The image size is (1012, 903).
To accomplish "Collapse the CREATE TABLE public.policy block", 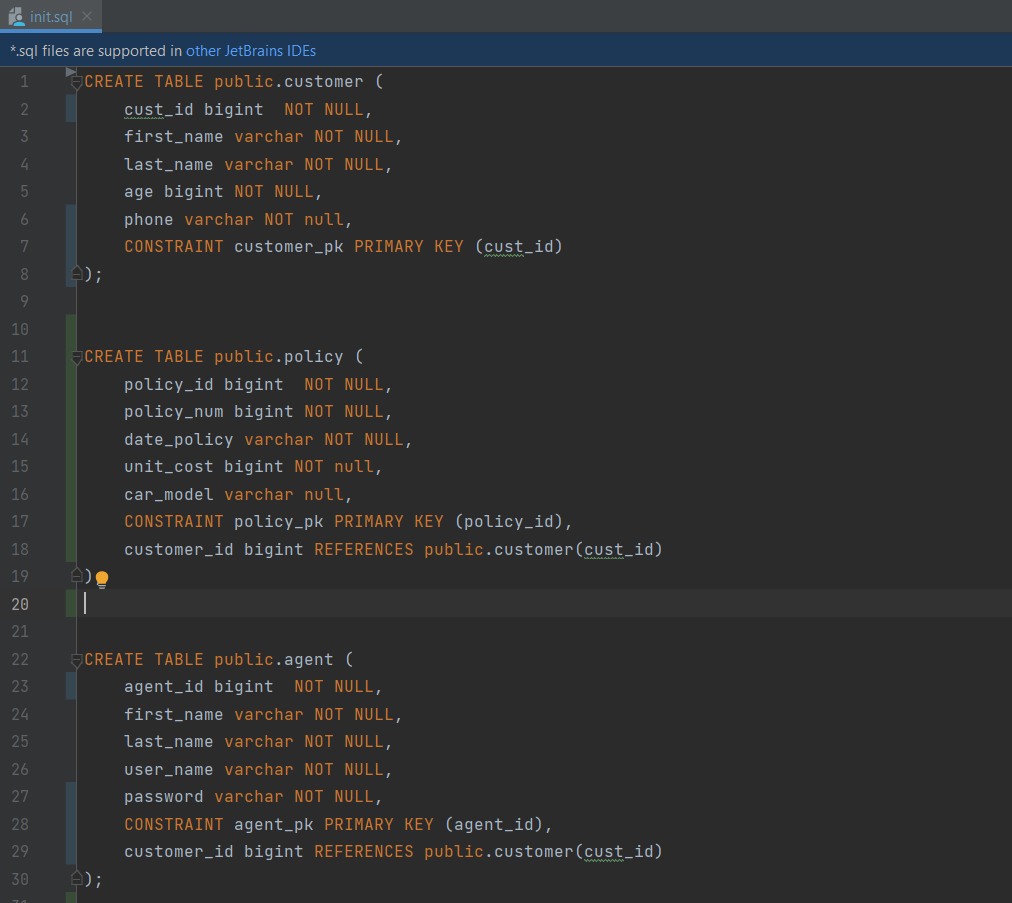I will [76, 357].
